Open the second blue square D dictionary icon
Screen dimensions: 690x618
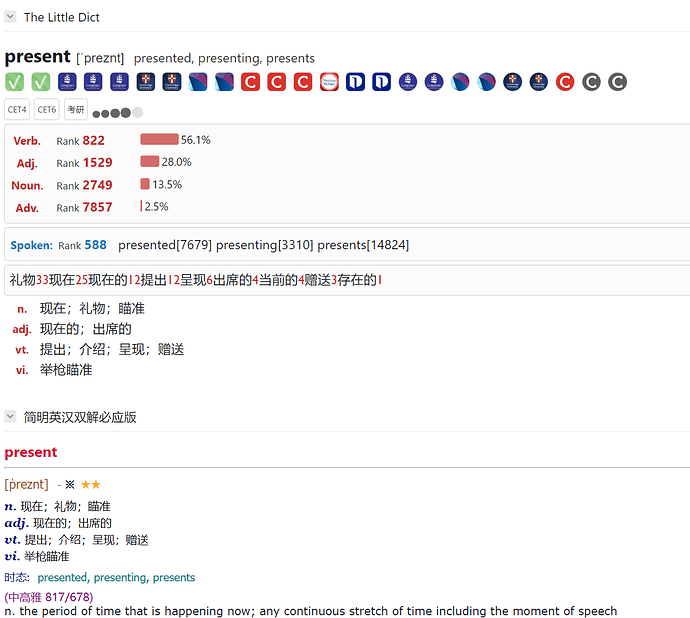[382, 82]
